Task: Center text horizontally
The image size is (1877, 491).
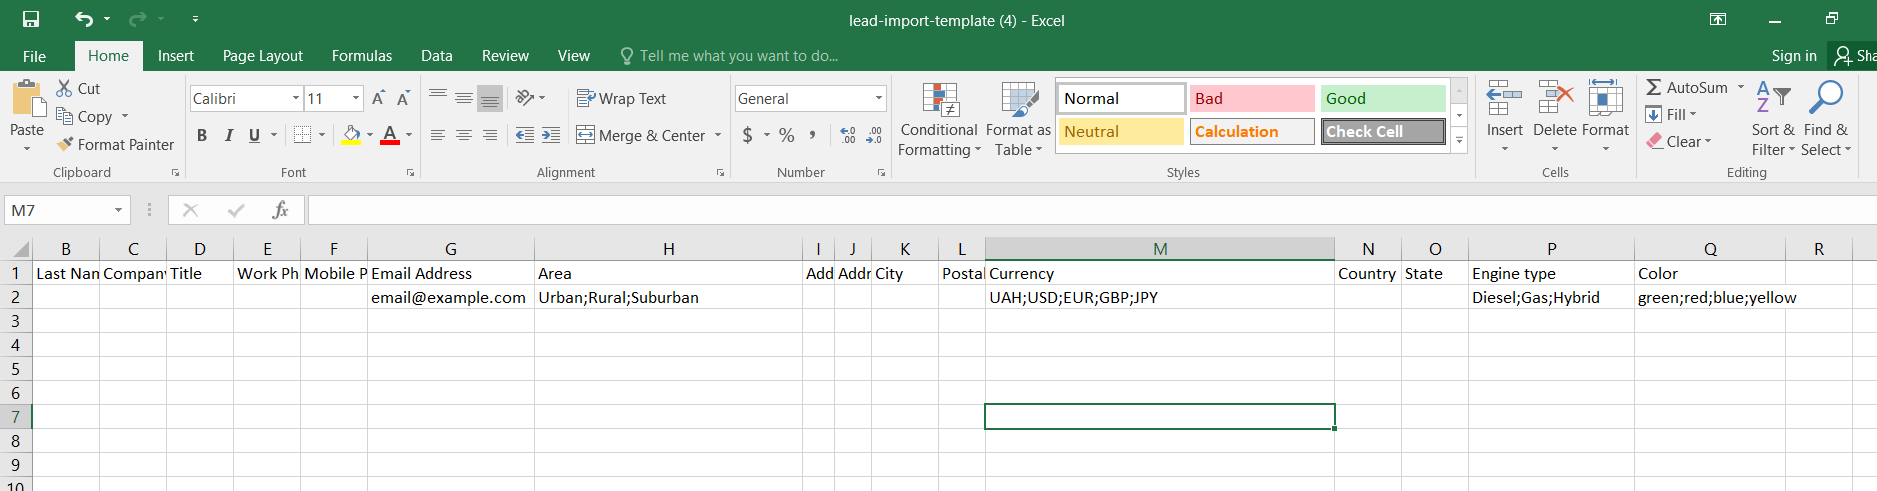Action: 464,135
